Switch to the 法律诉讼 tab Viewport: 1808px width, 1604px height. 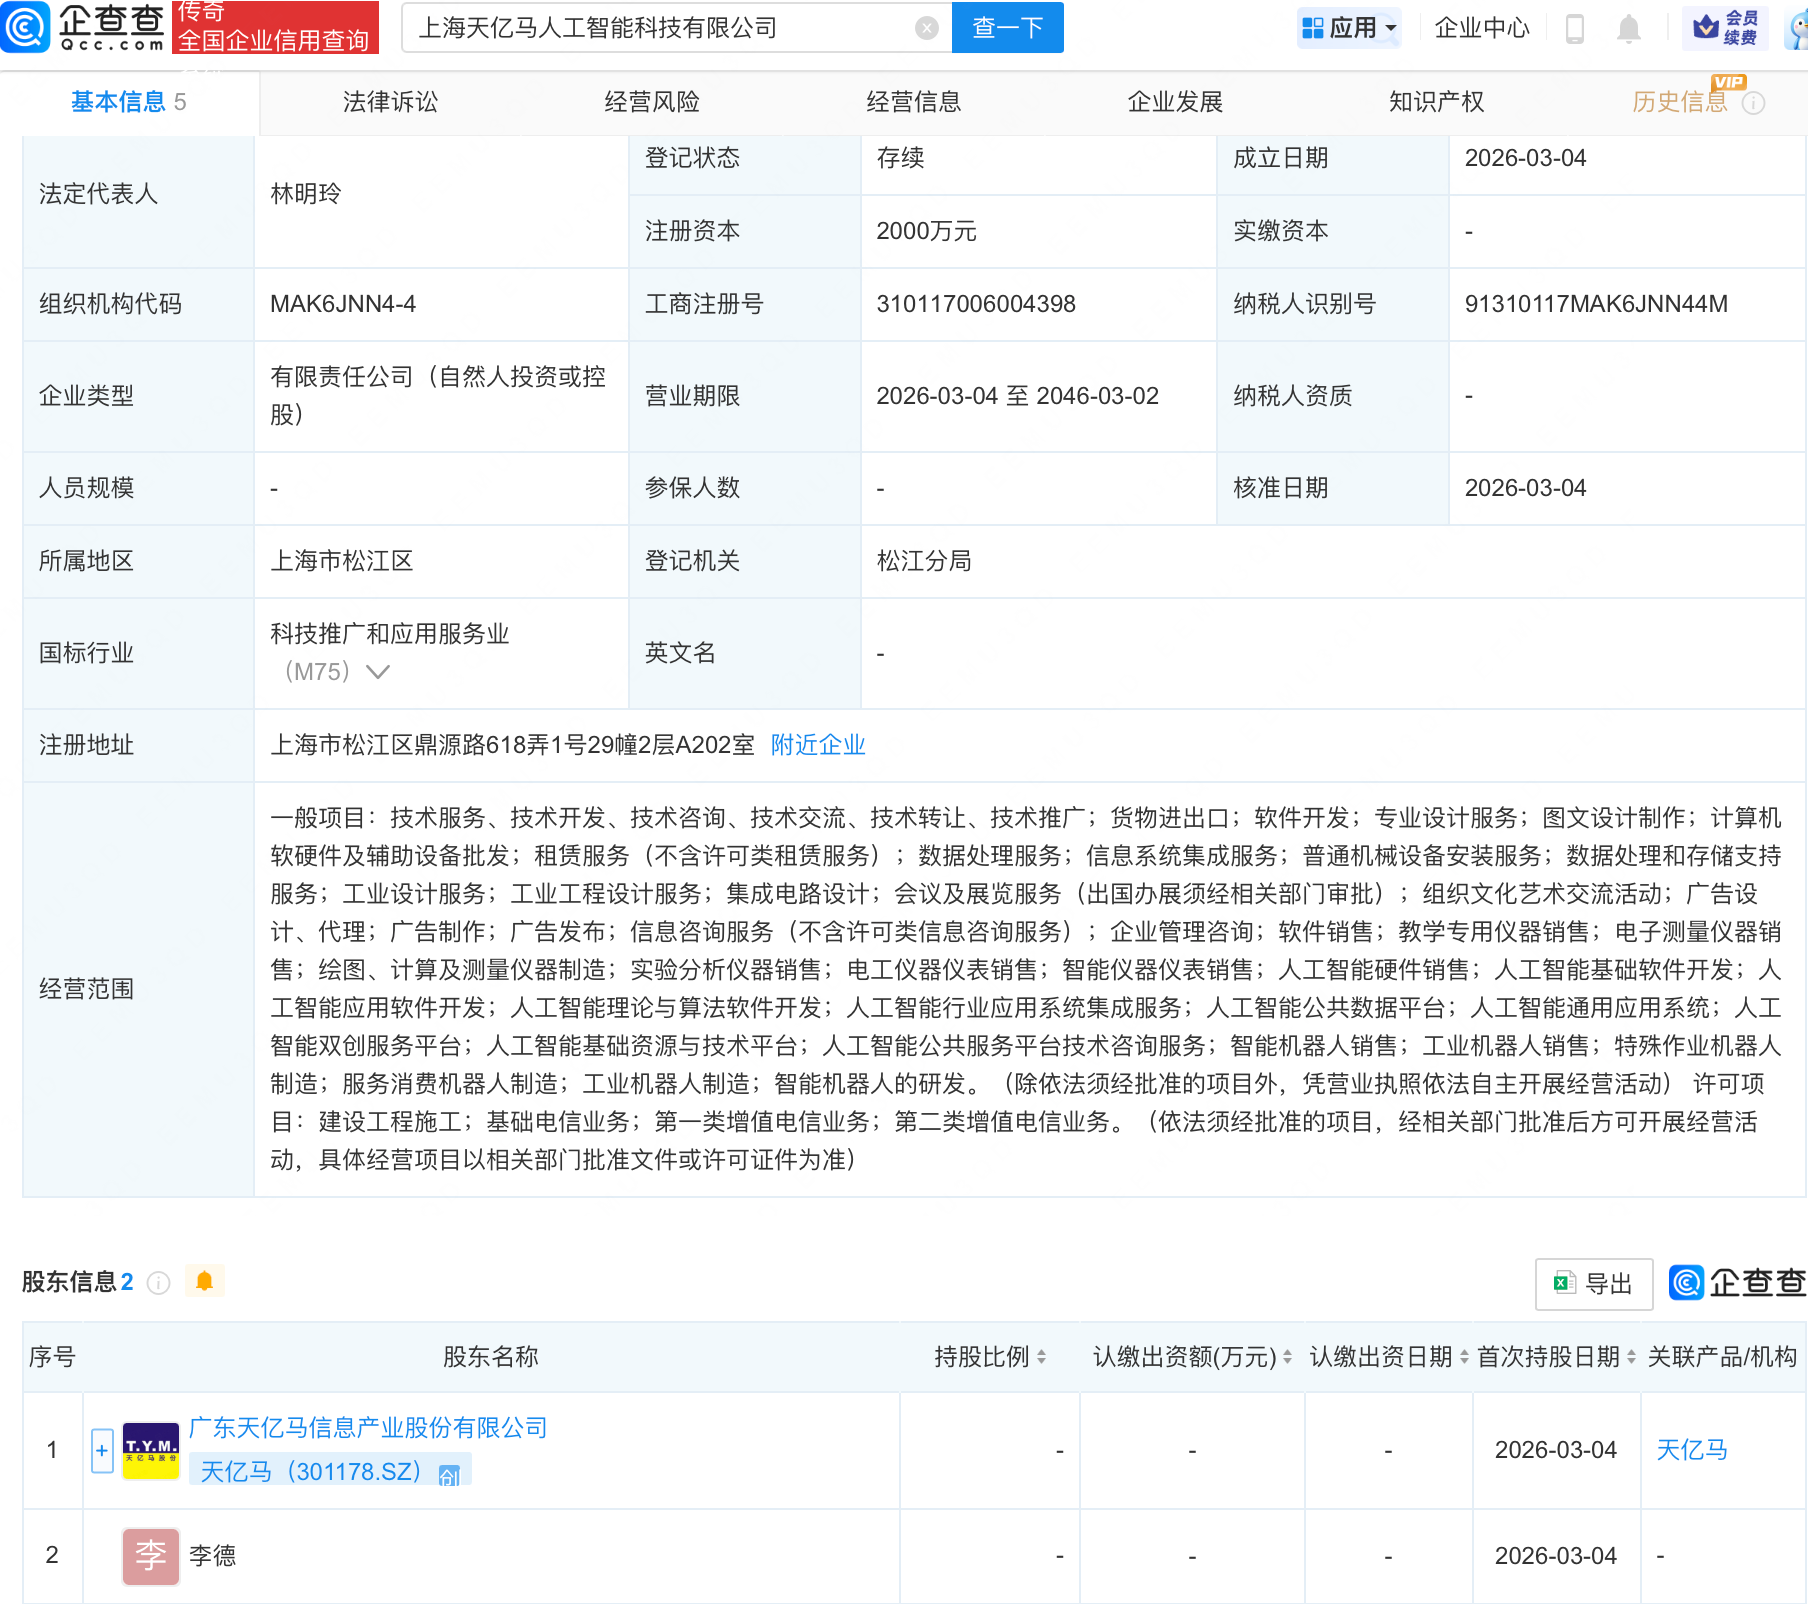coord(390,102)
